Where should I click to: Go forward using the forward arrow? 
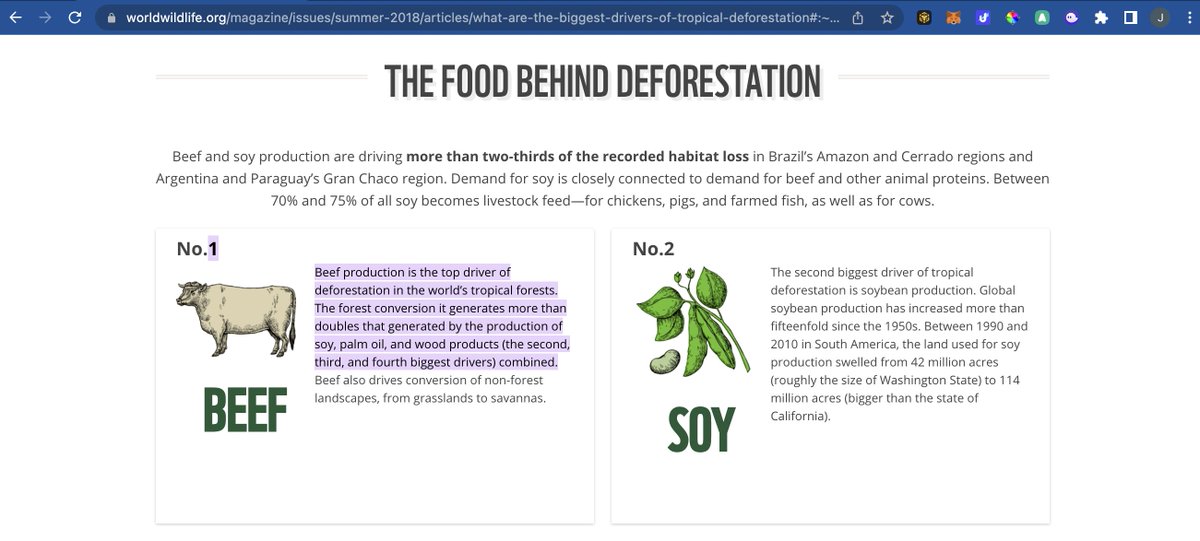click(45, 17)
